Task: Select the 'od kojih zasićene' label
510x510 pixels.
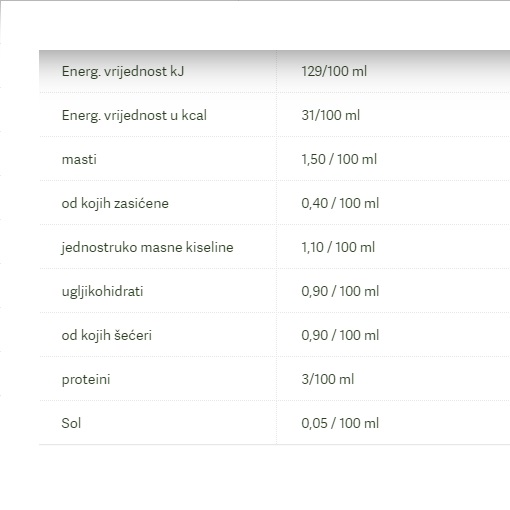Action: pos(115,203)
